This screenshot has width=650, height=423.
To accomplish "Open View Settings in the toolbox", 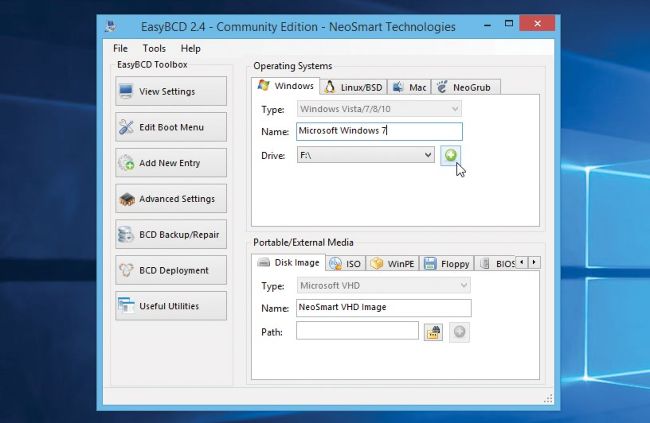I will [170, 91].
